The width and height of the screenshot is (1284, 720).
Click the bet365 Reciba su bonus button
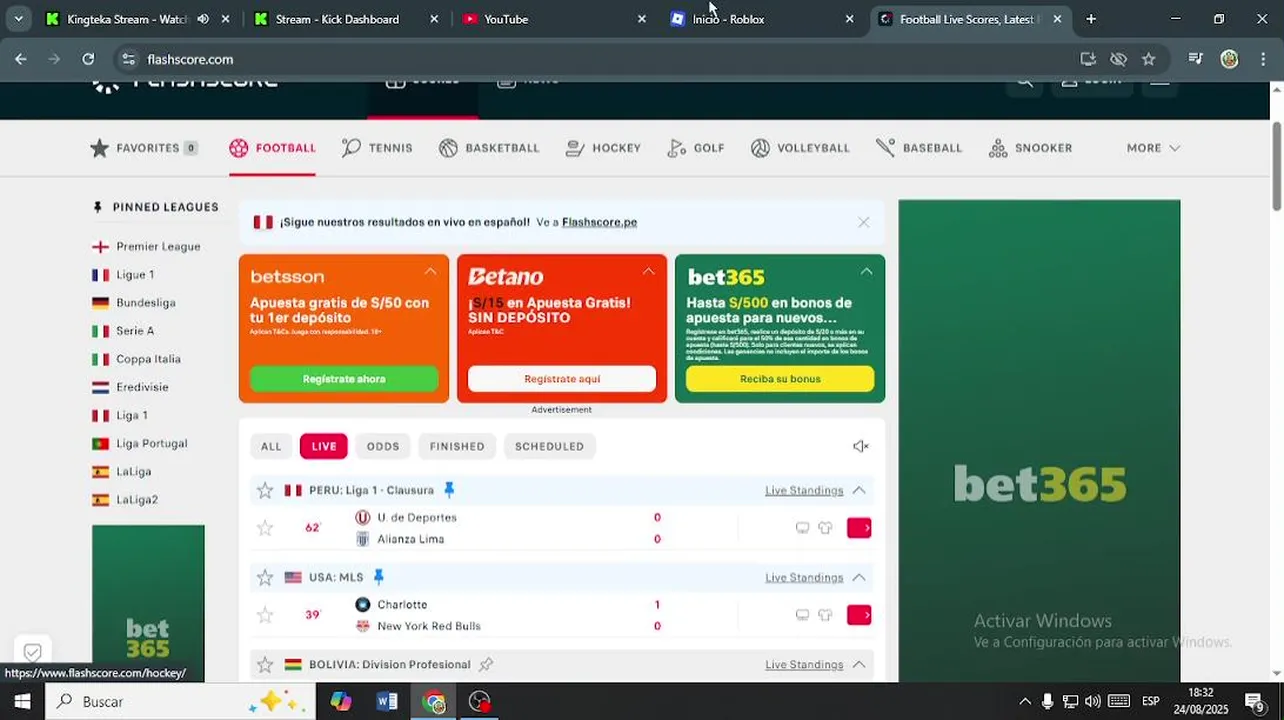(x=780, y=379)
